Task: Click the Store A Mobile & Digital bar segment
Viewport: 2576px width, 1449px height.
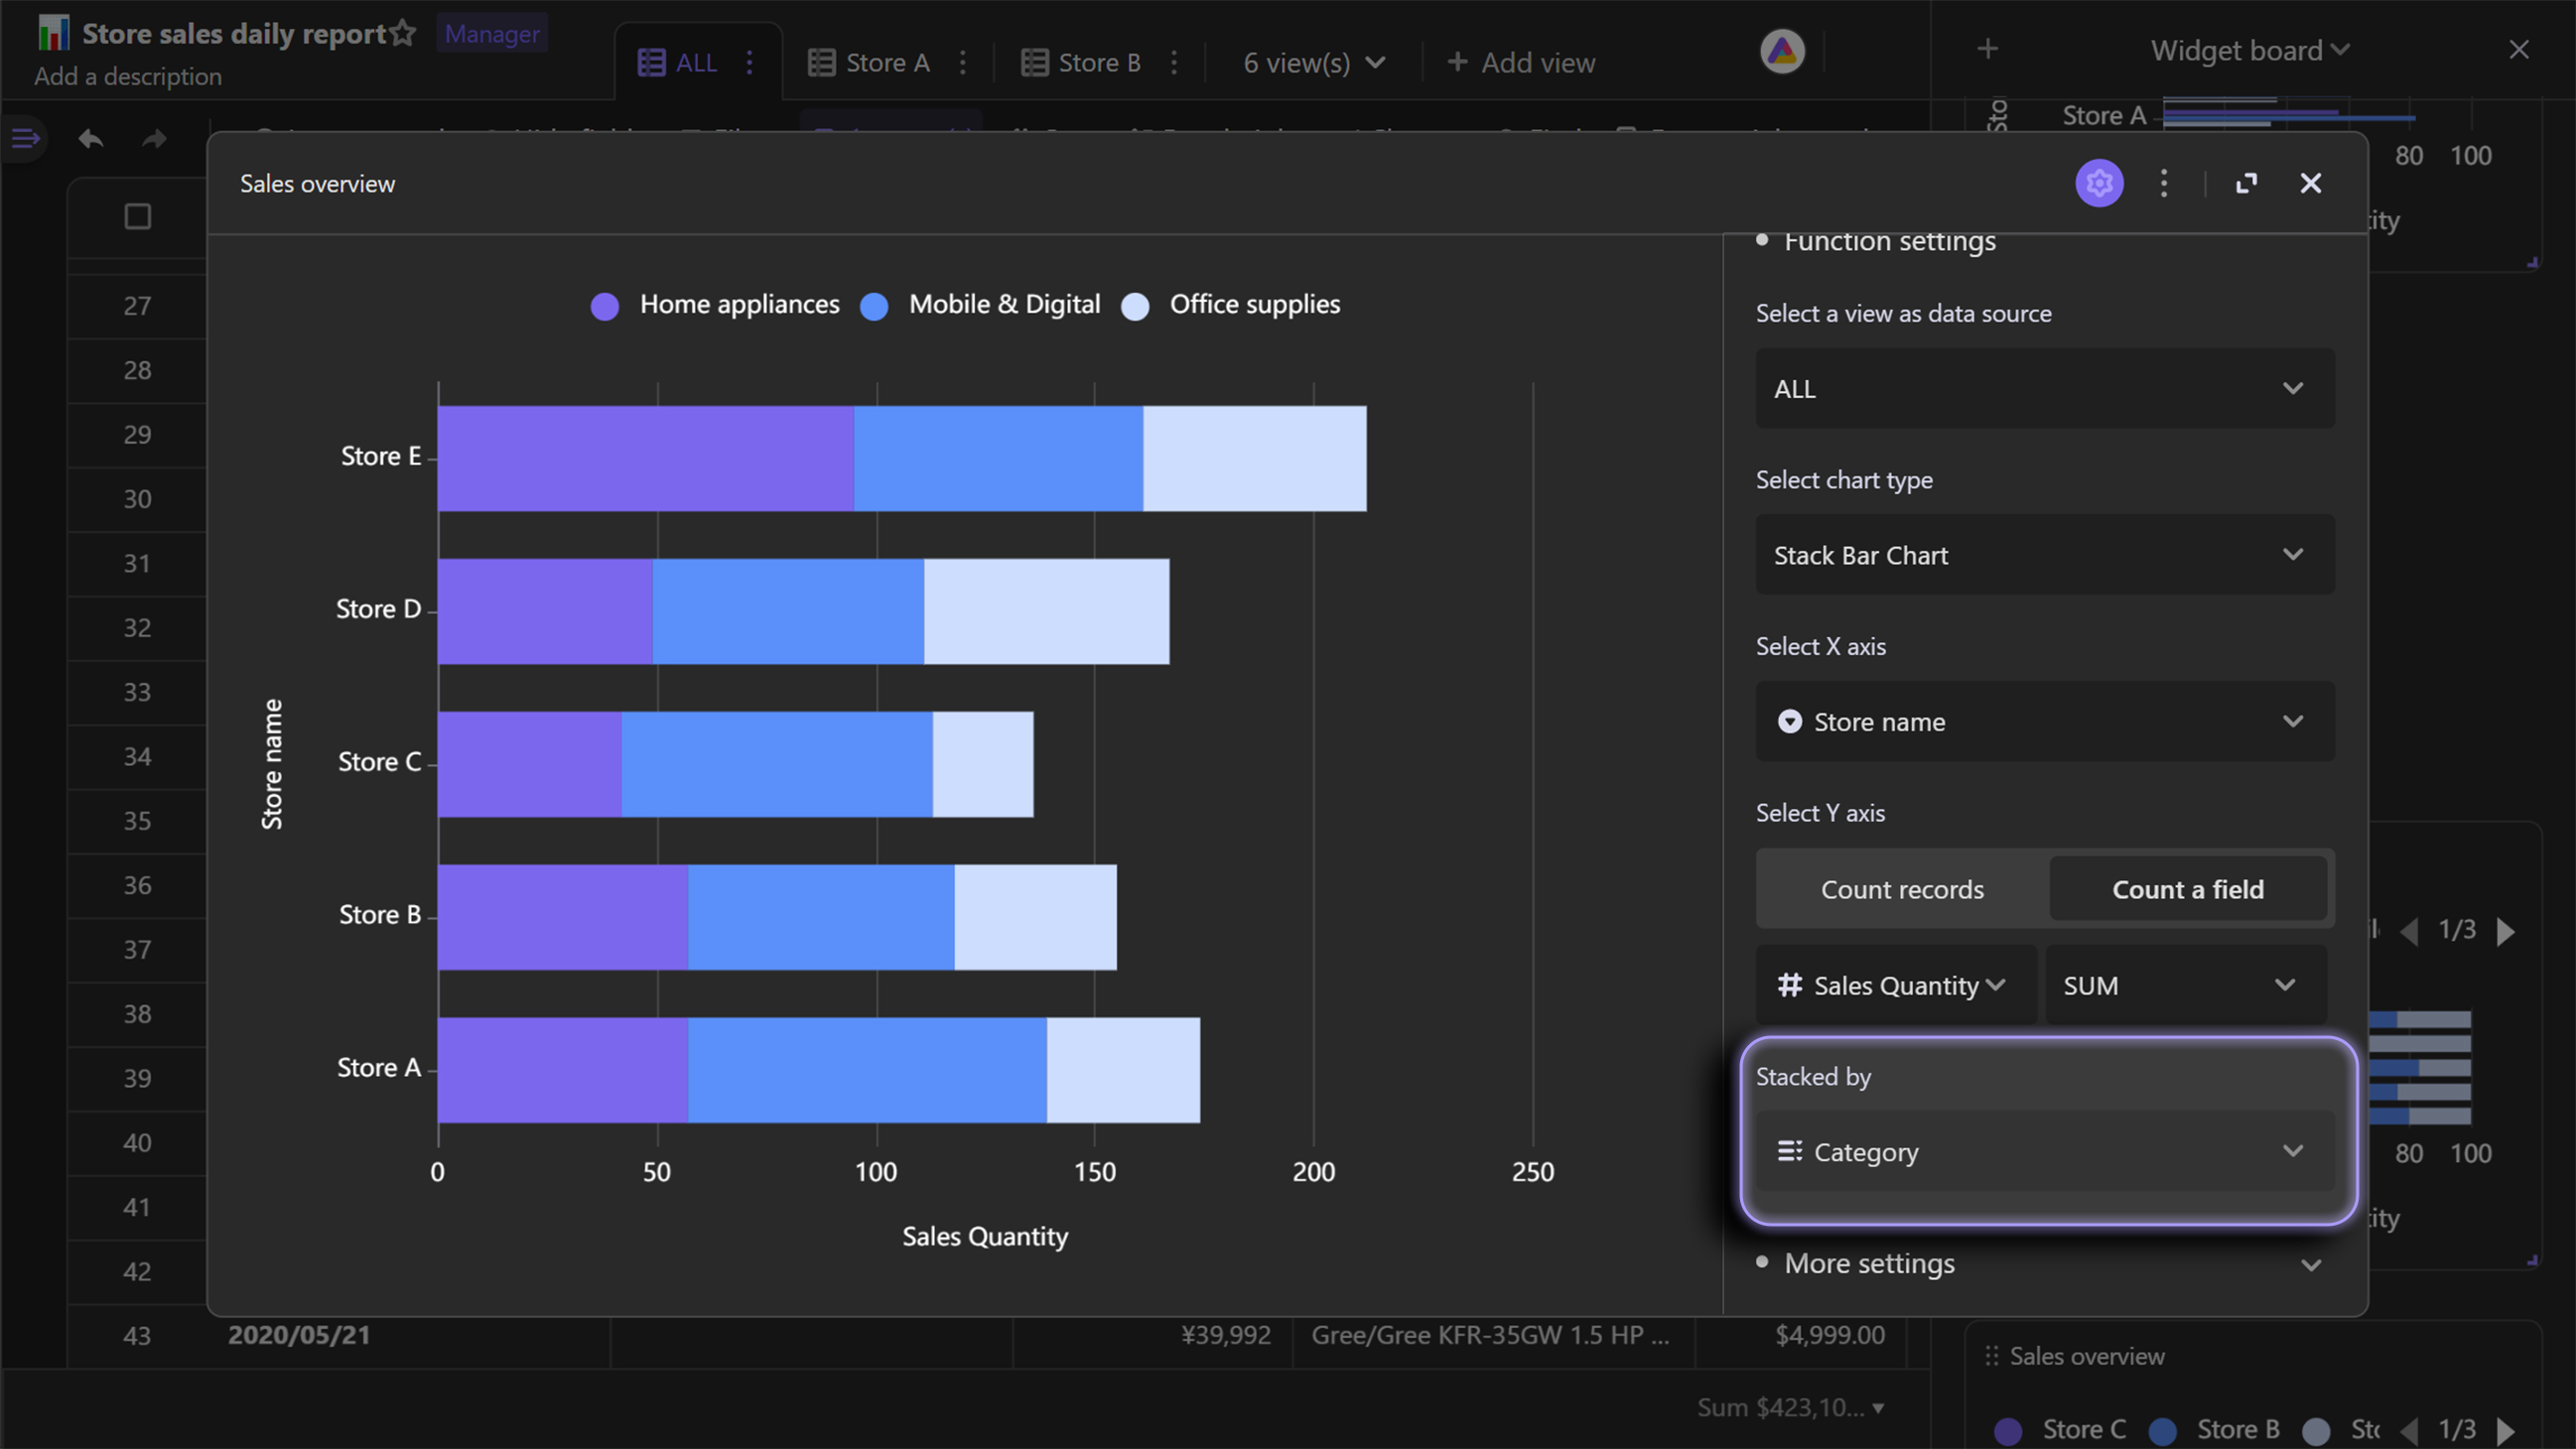Action: click(867, 1070)
